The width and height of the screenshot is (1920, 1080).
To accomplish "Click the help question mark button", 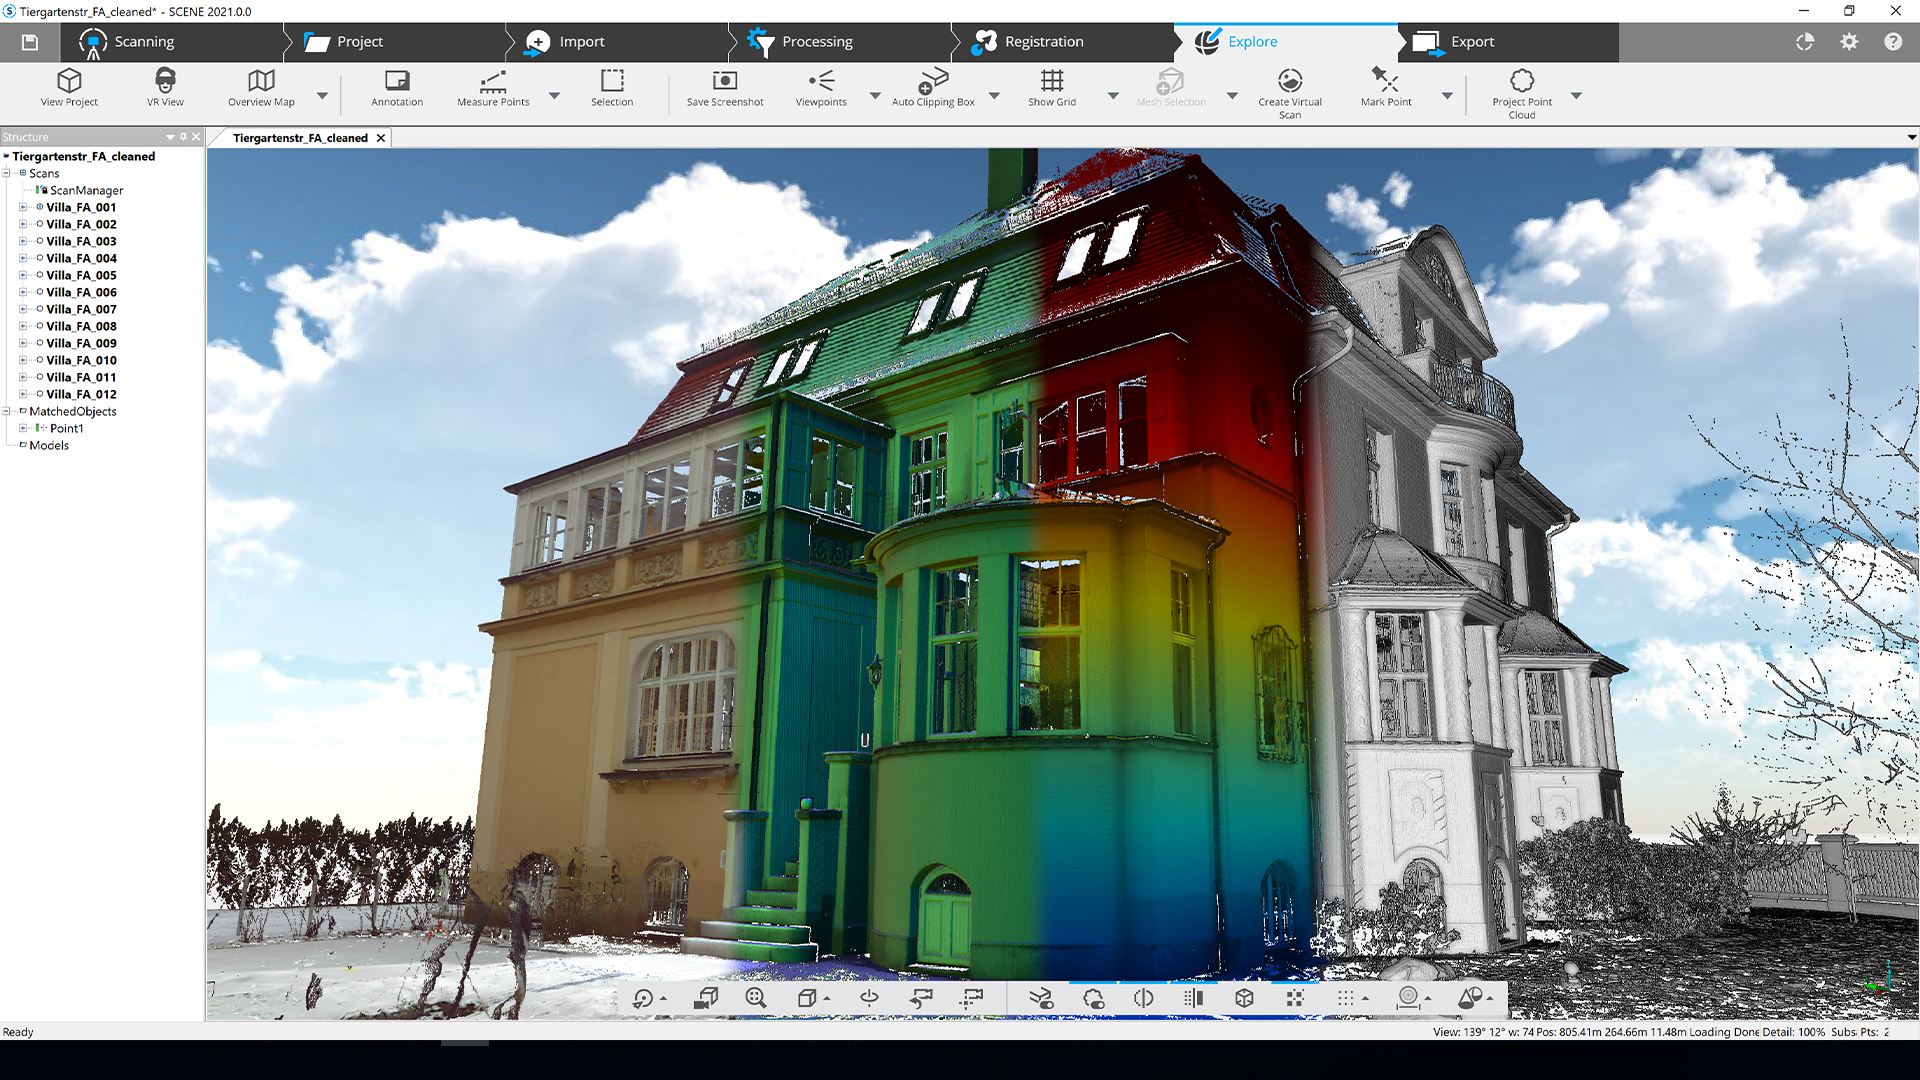I will point(1893,42).
